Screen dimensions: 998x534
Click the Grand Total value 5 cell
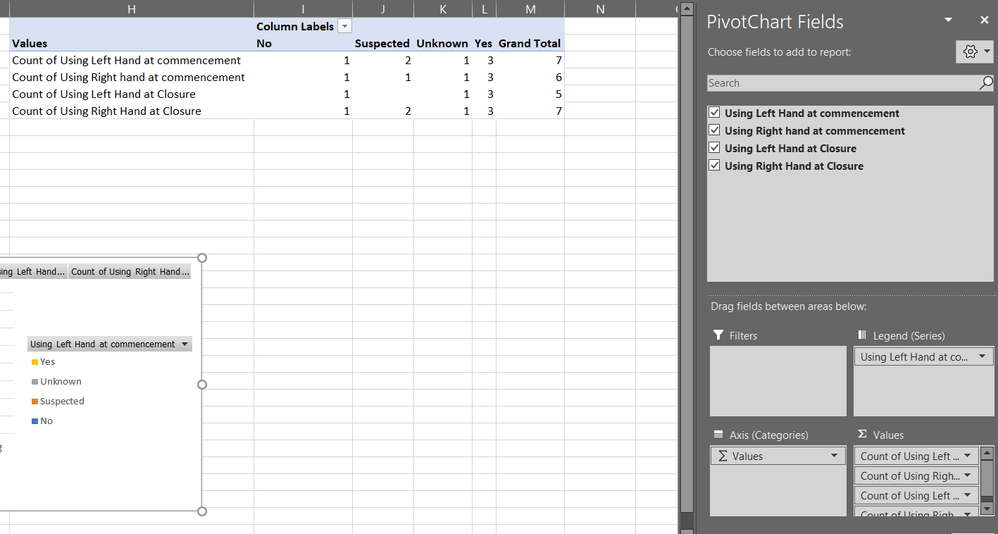tap(530, 94)
